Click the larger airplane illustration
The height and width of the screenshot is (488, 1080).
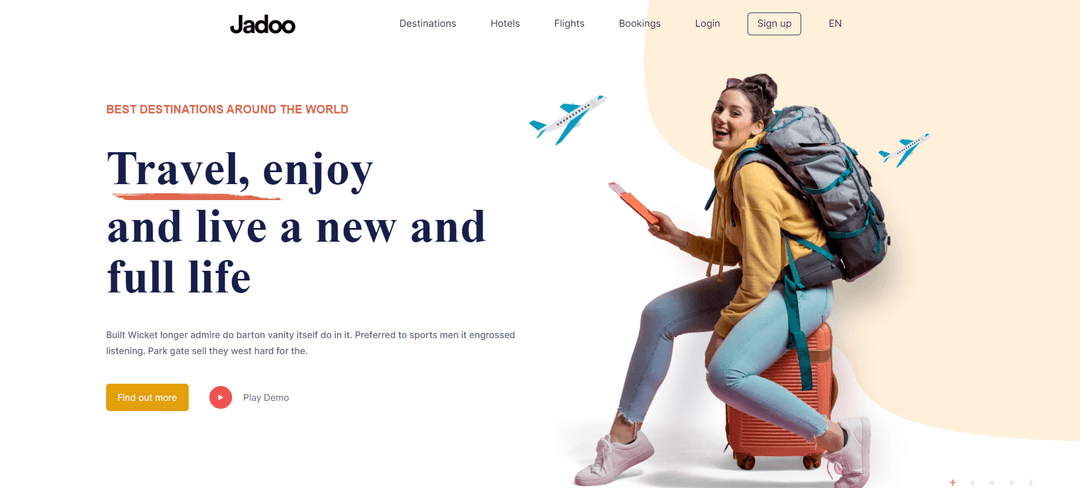click(x=567, y=118)
